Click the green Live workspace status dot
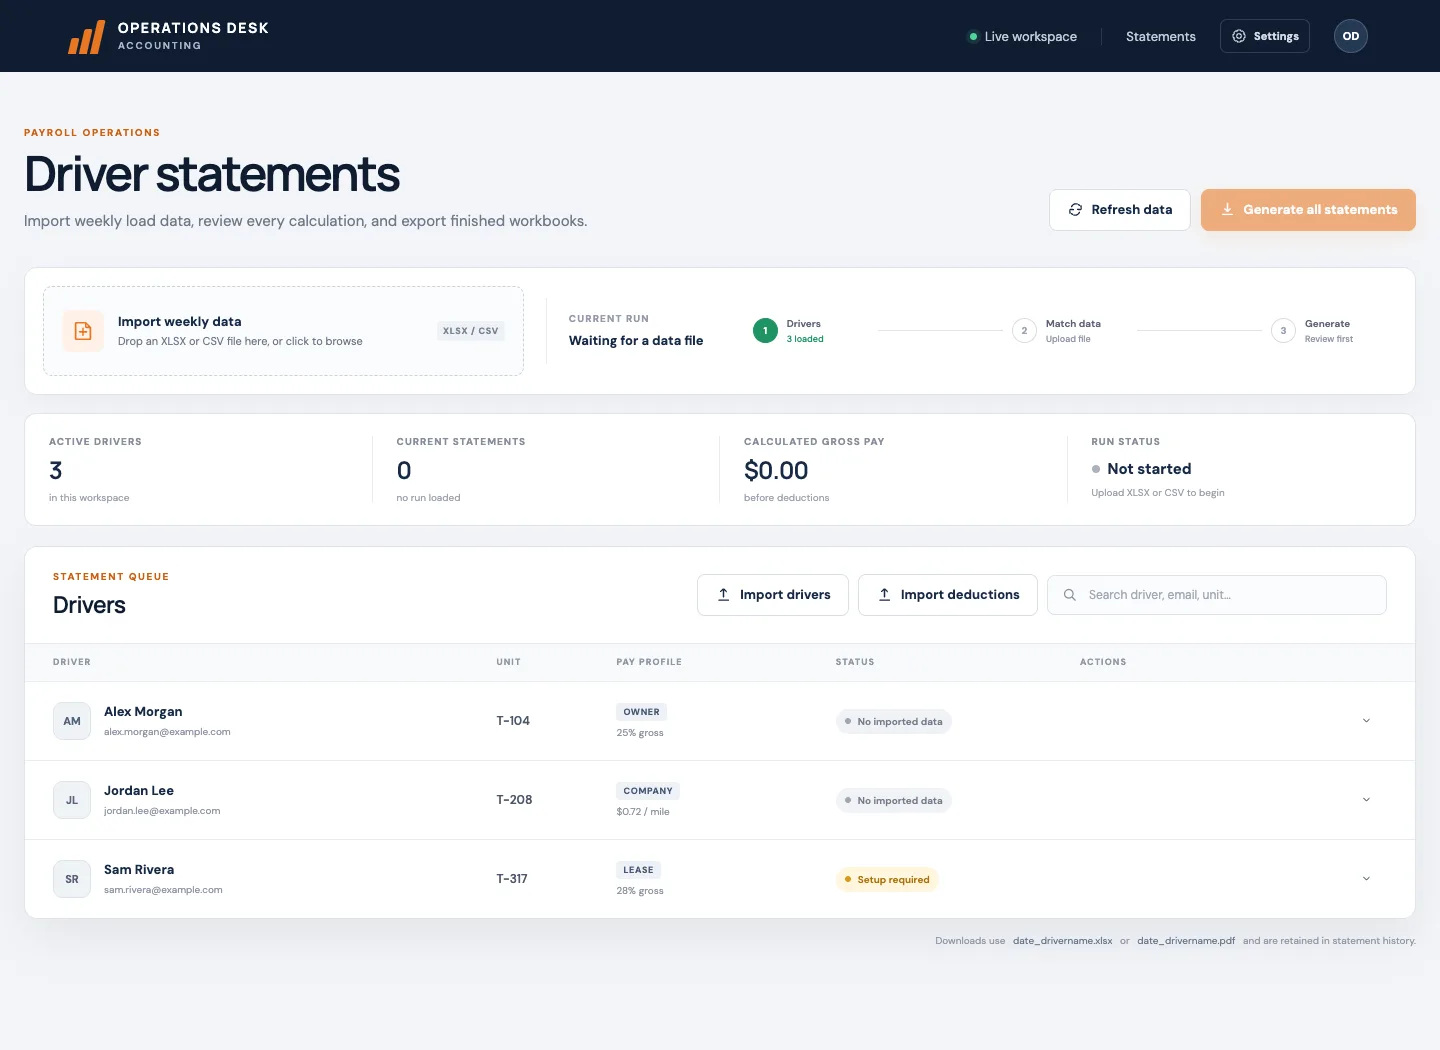 (973, 37)
